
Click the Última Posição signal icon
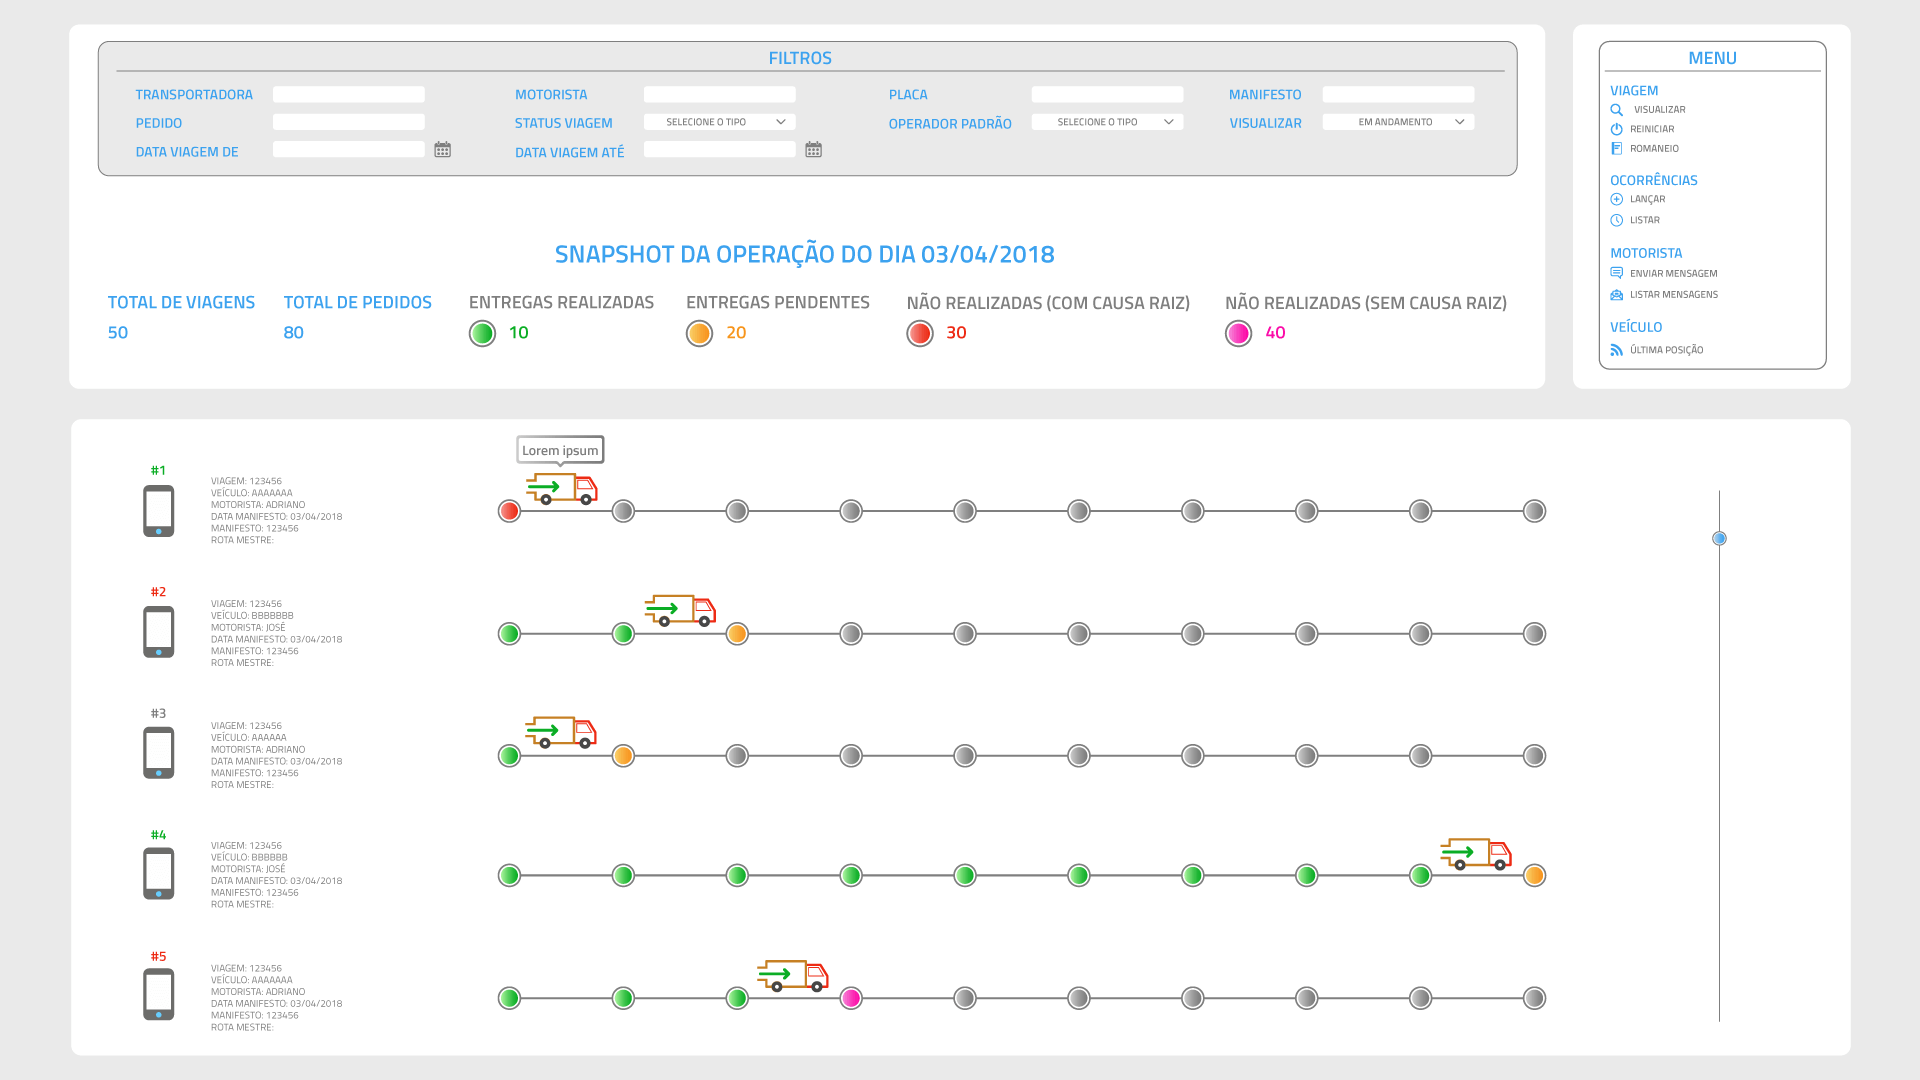(1616, 350)
